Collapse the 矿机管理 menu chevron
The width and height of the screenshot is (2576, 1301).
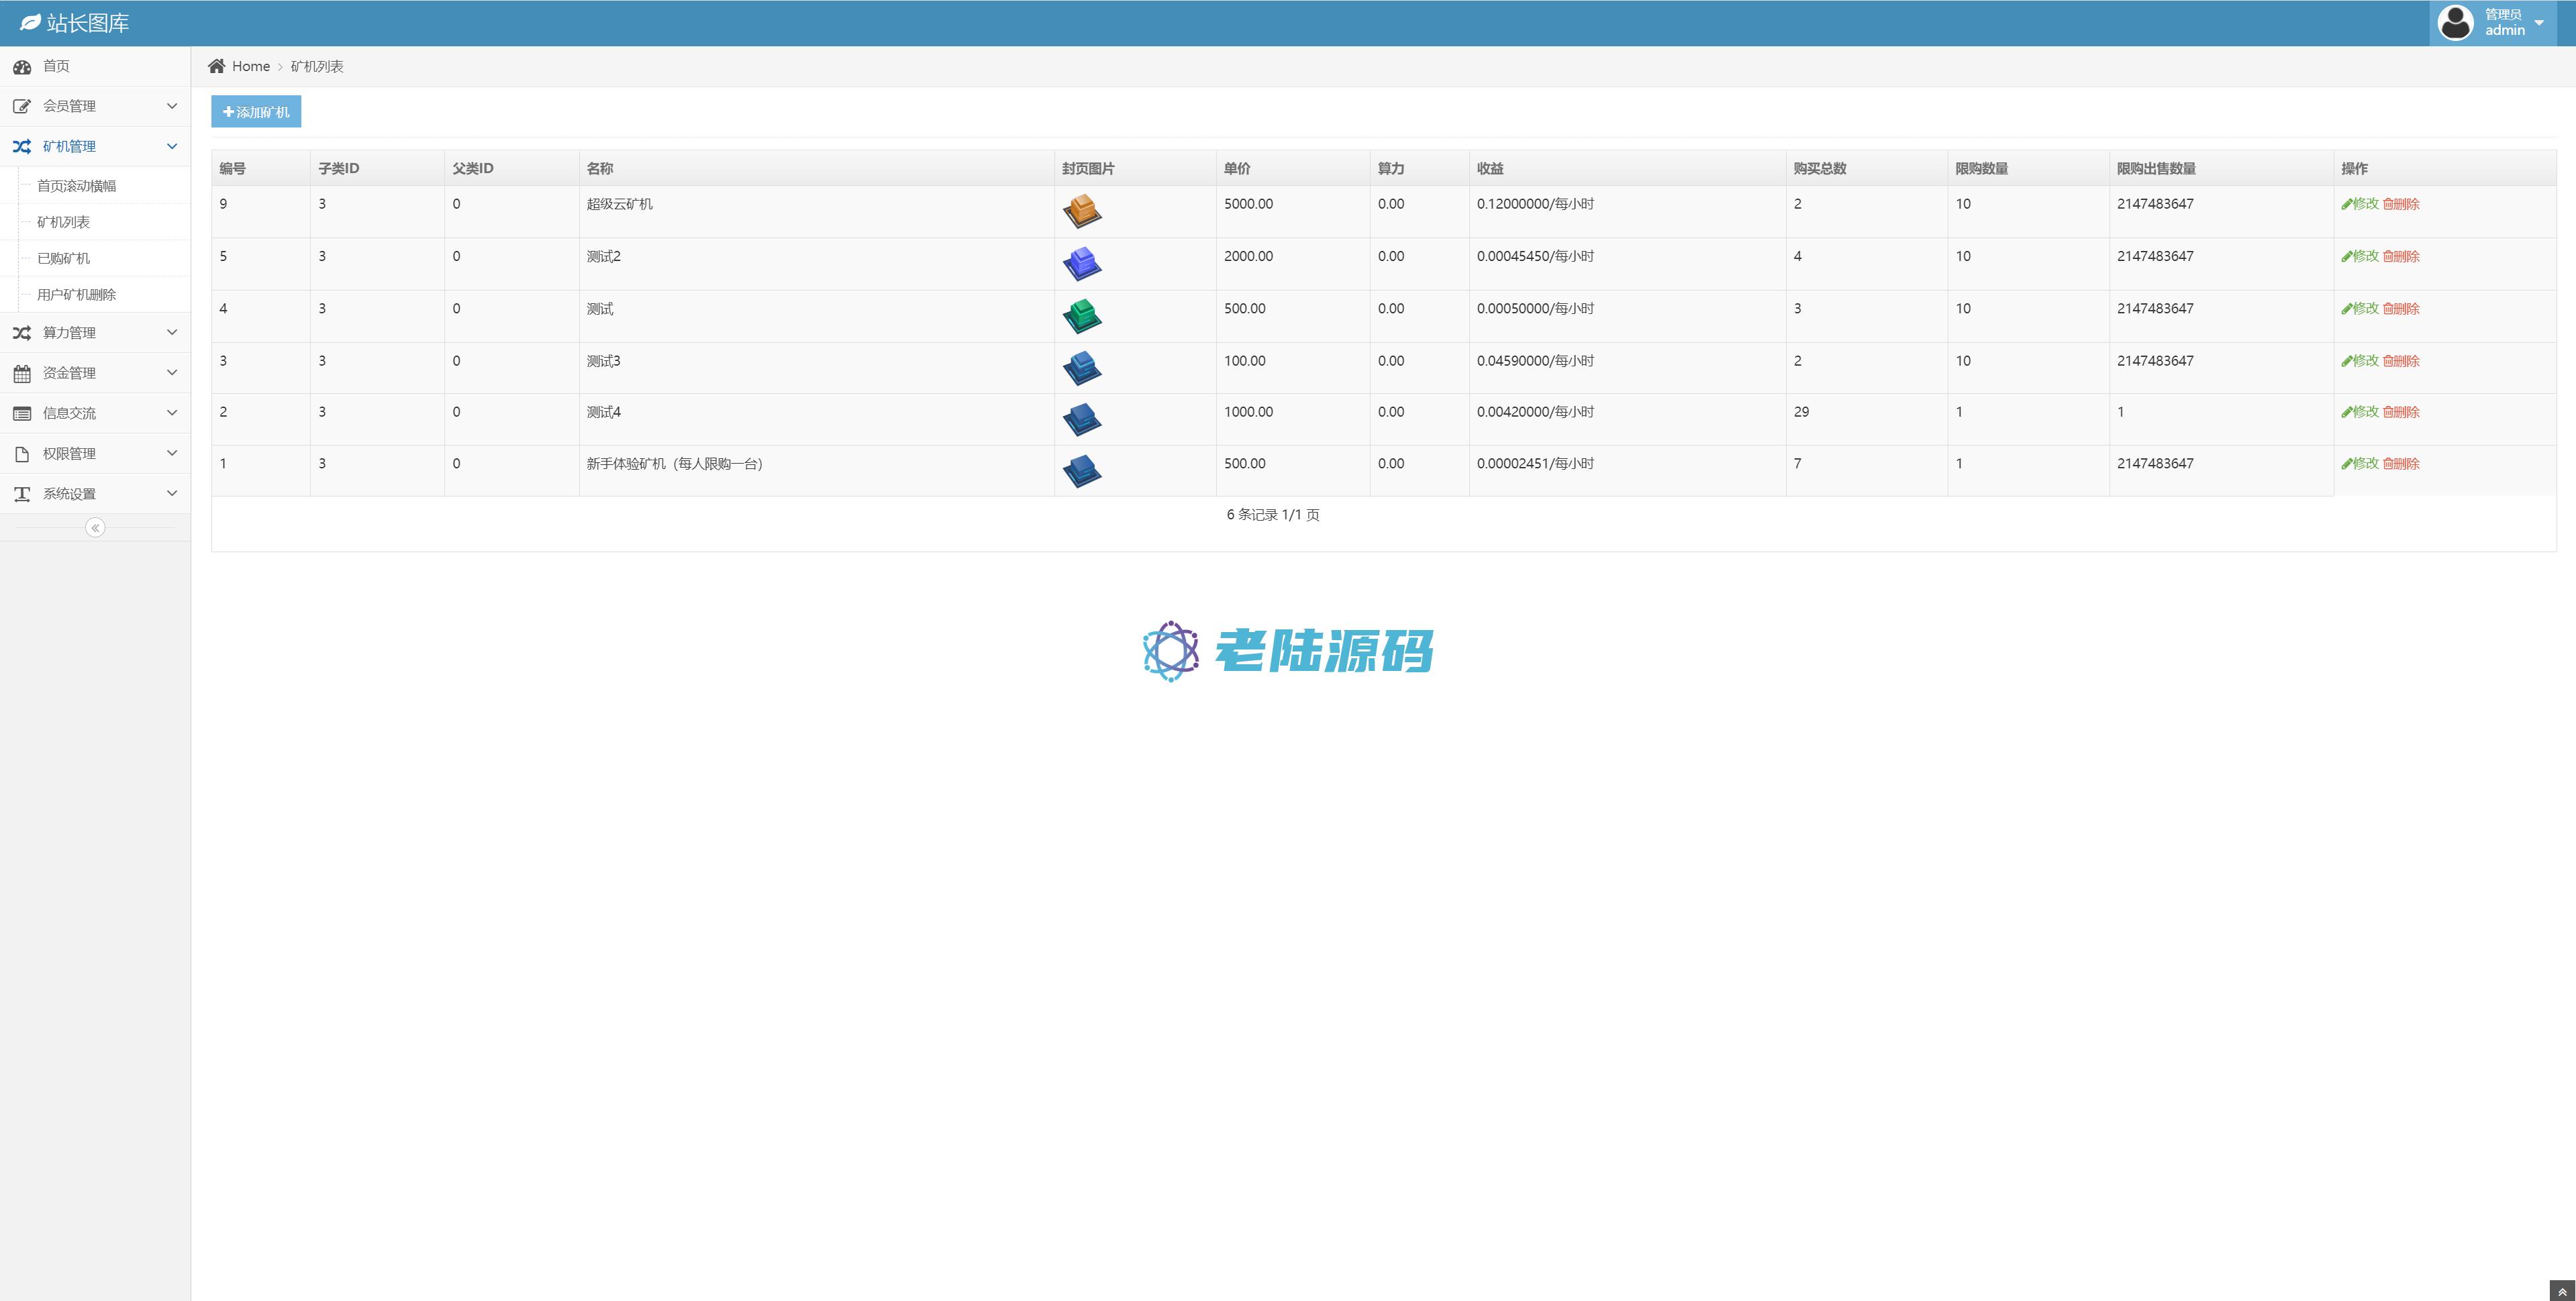pyautogui.click(x=172, y=146)
